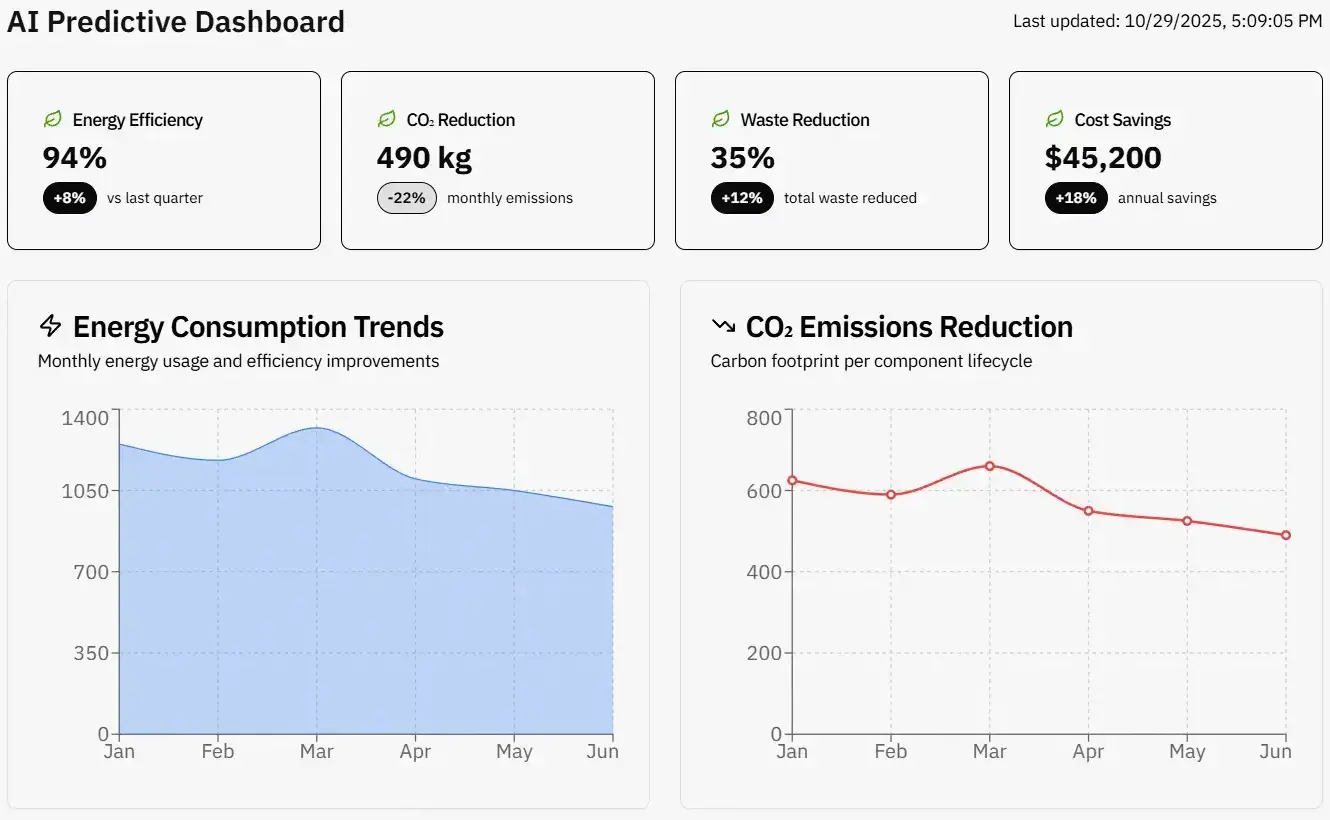This screenshot has height=820, width=1330.
Task: Click the downward trend icon beside CO₂ Emissions Reduction
Action: 722,326
